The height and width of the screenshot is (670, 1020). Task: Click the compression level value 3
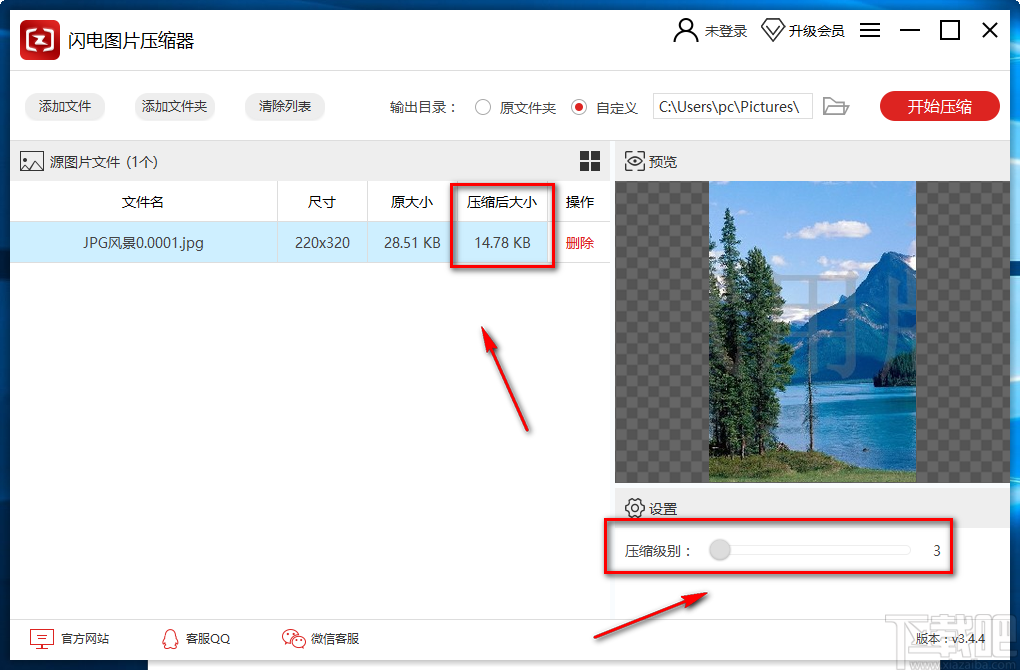pos(937,551)
